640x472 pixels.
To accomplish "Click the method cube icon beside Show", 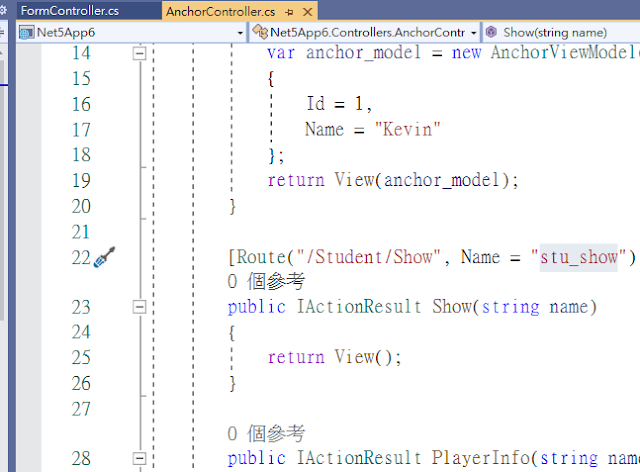I will 491,32.
